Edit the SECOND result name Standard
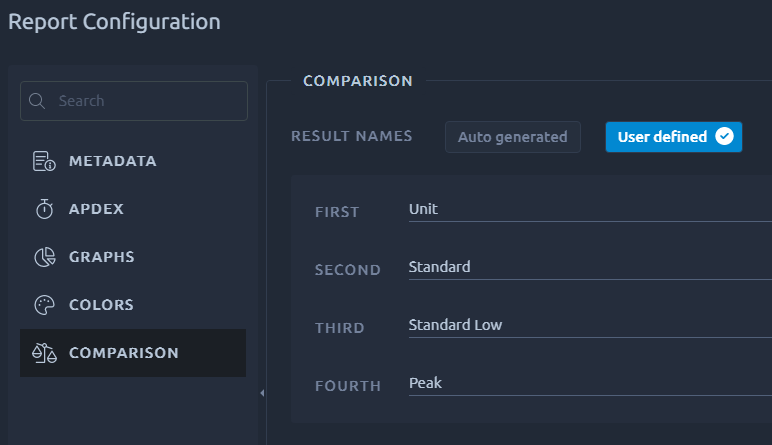772x445 pixels. pos(590,268)
